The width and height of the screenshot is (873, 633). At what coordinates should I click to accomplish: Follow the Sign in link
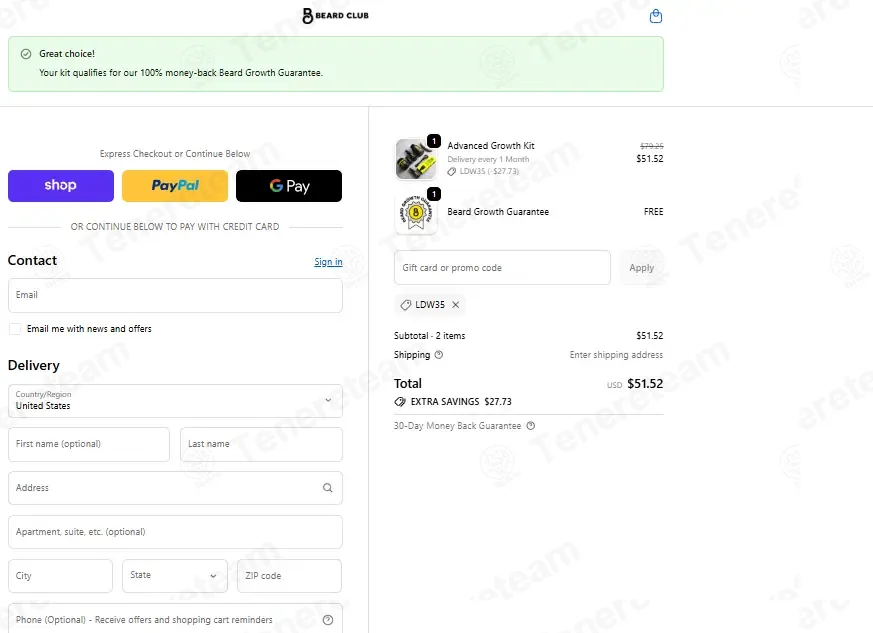(328, 262)
